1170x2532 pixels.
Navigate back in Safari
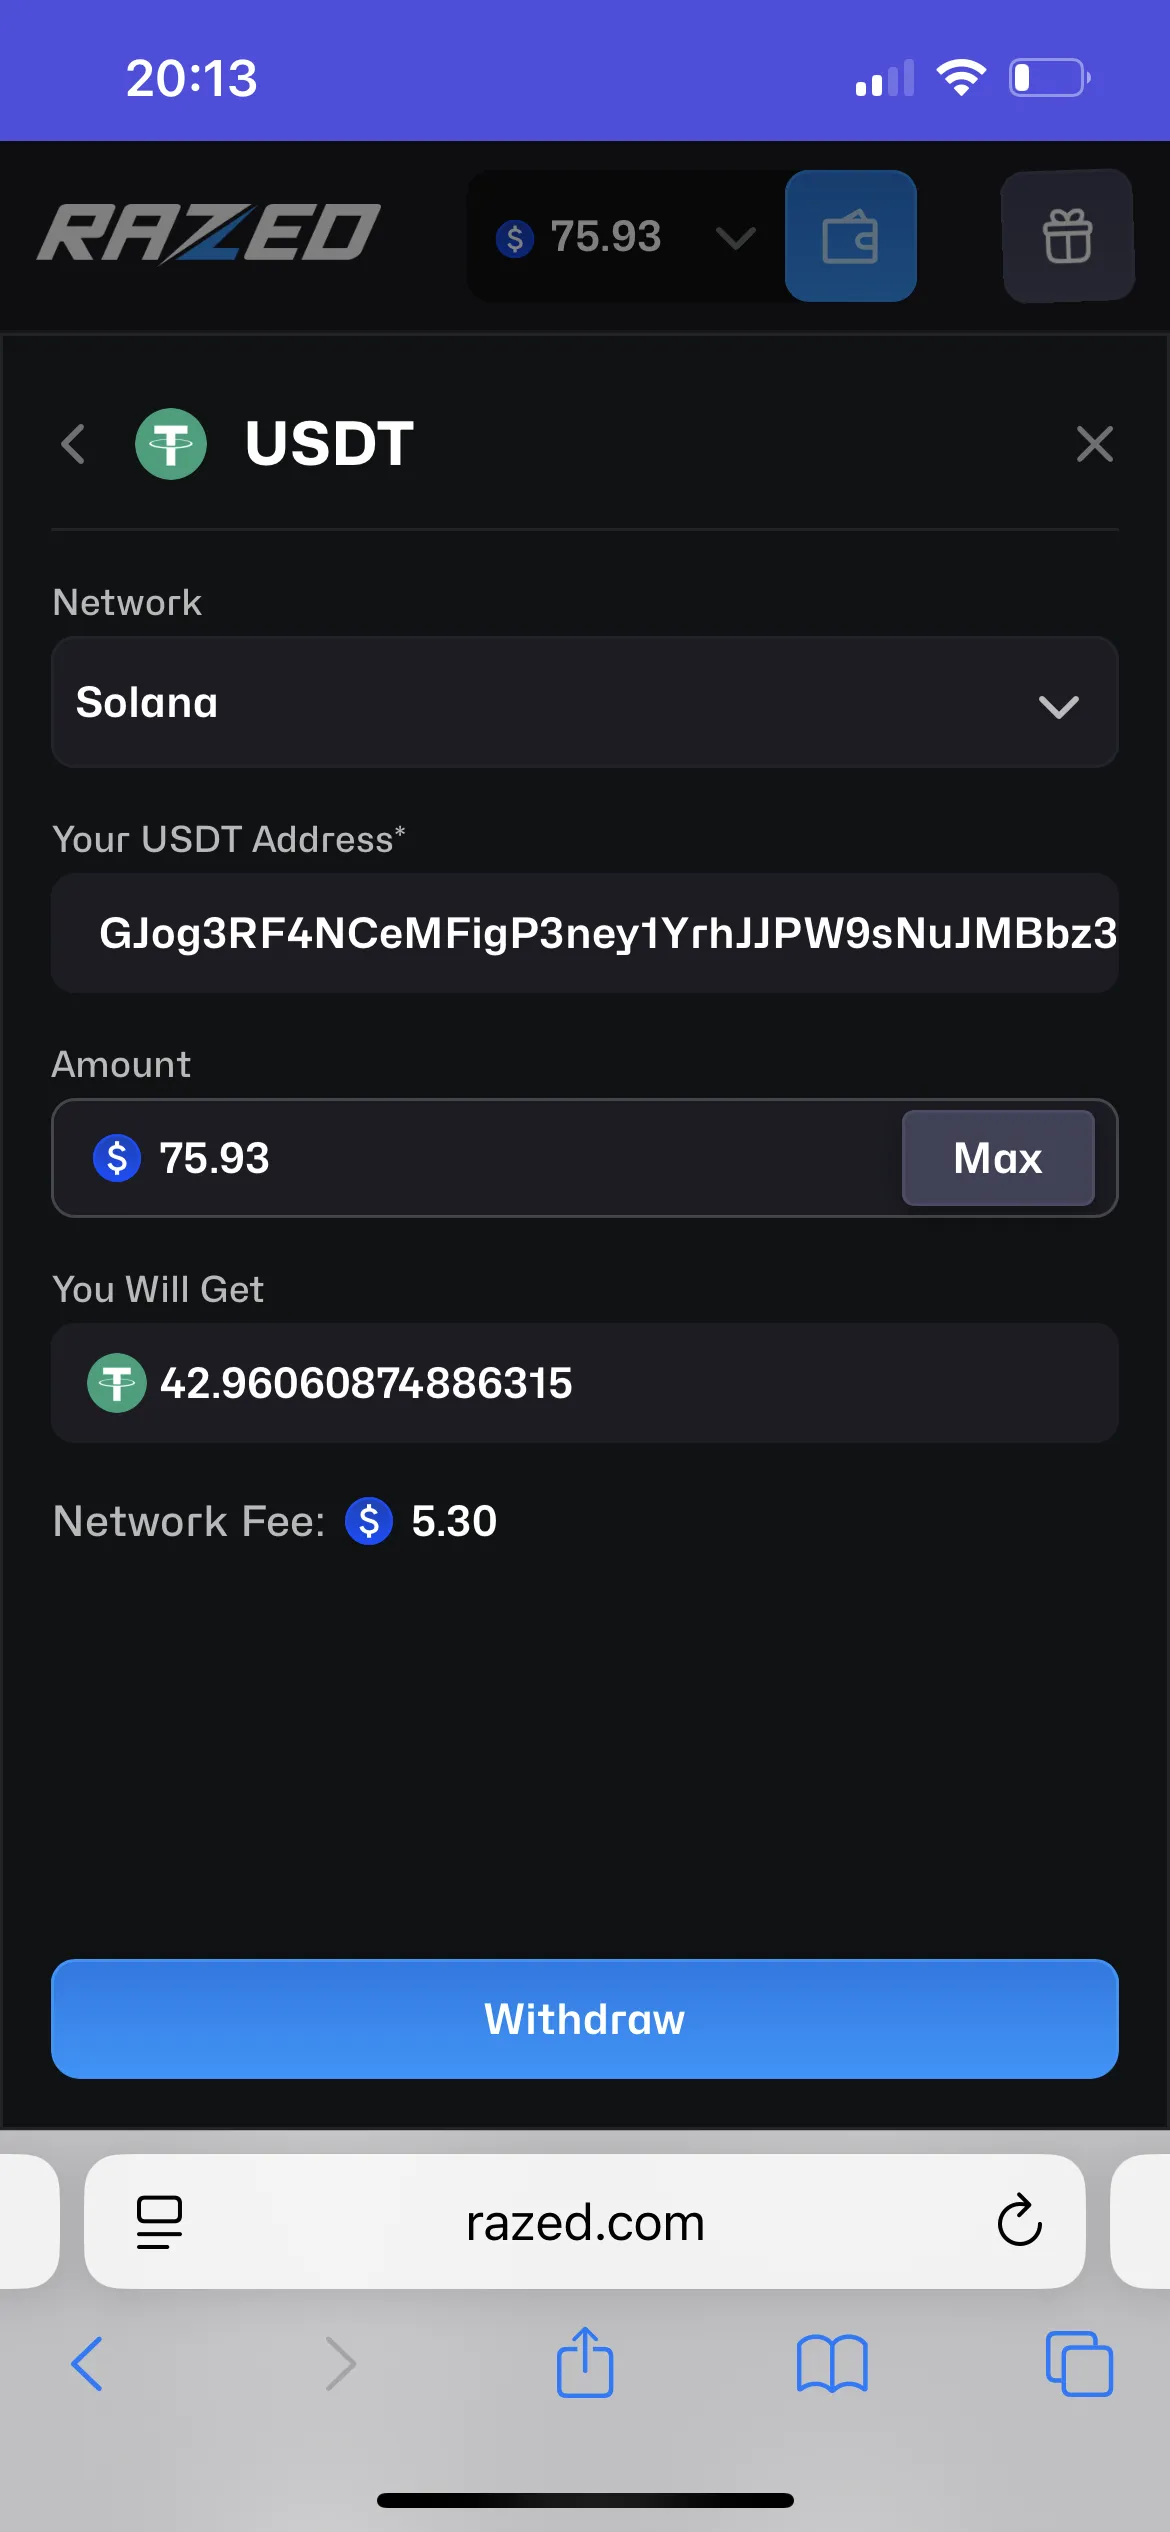[x=88, y=2364]
